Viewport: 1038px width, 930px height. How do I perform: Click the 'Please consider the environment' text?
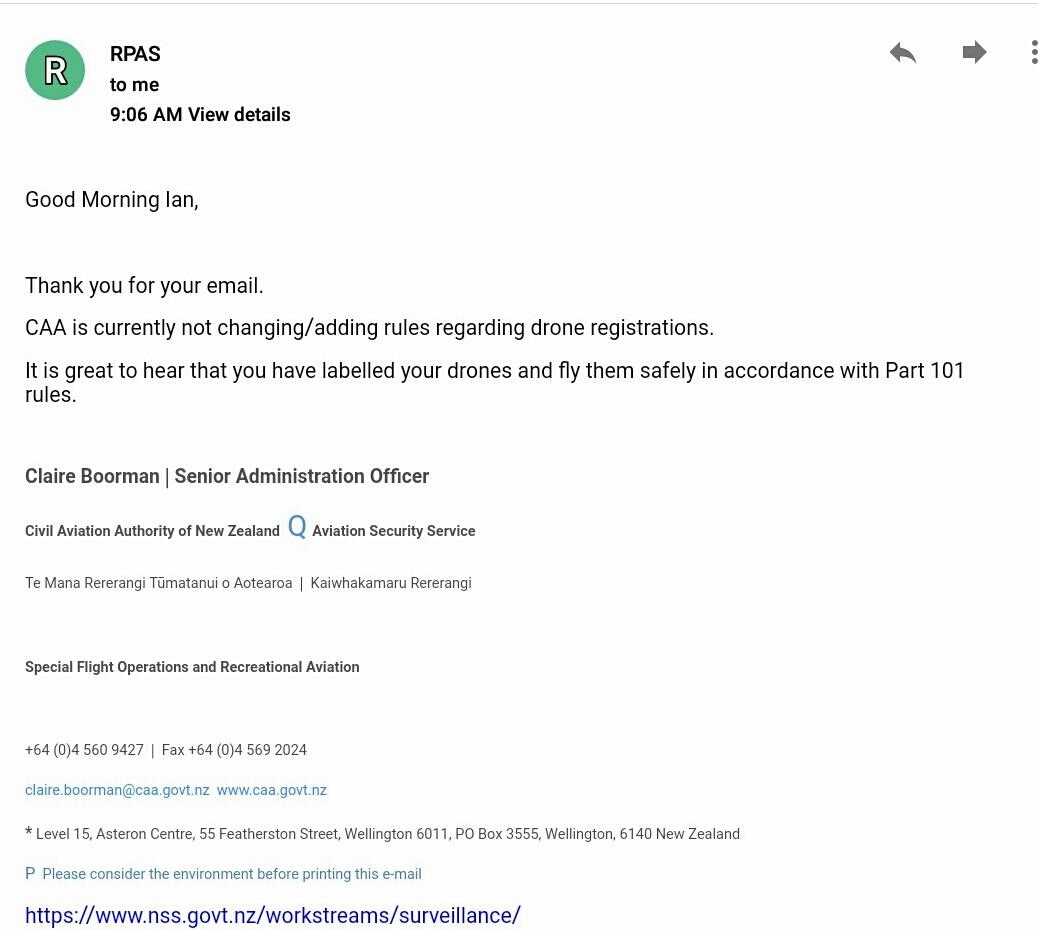(x=232, y=874)
